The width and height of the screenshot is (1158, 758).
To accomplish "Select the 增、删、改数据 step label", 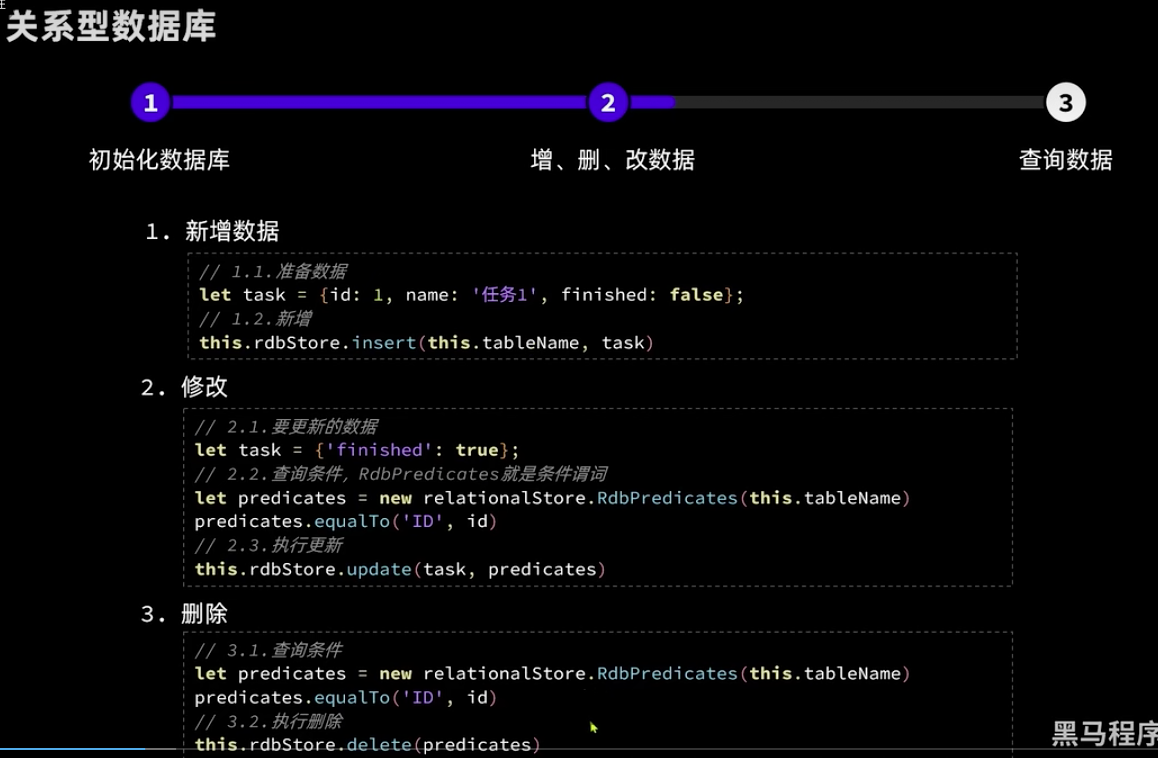I will point(612,160).
